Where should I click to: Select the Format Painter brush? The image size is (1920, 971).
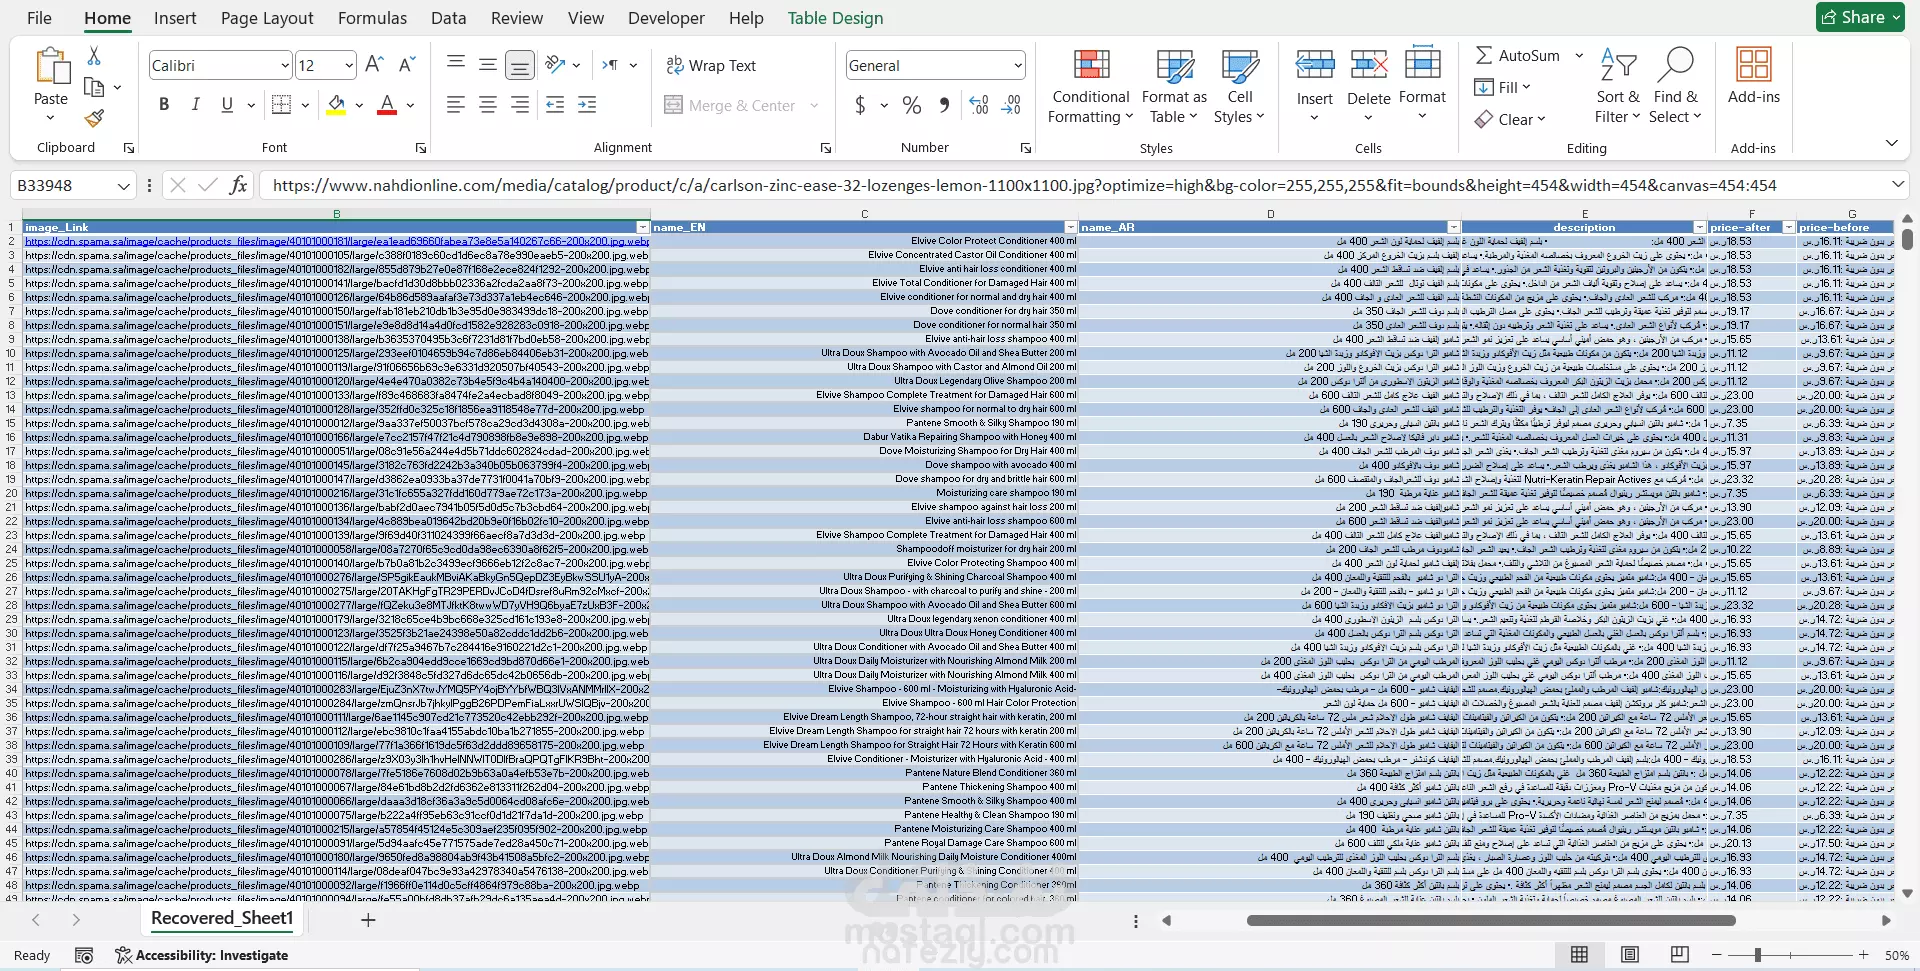(x=94, y=118)
